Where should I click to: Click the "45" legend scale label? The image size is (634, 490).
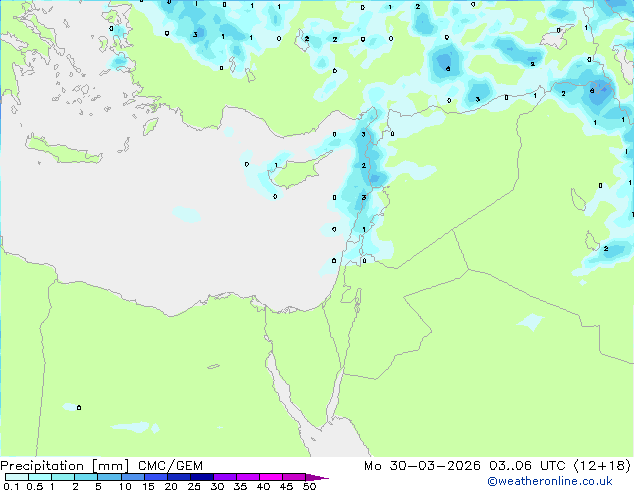pos(286,486)
